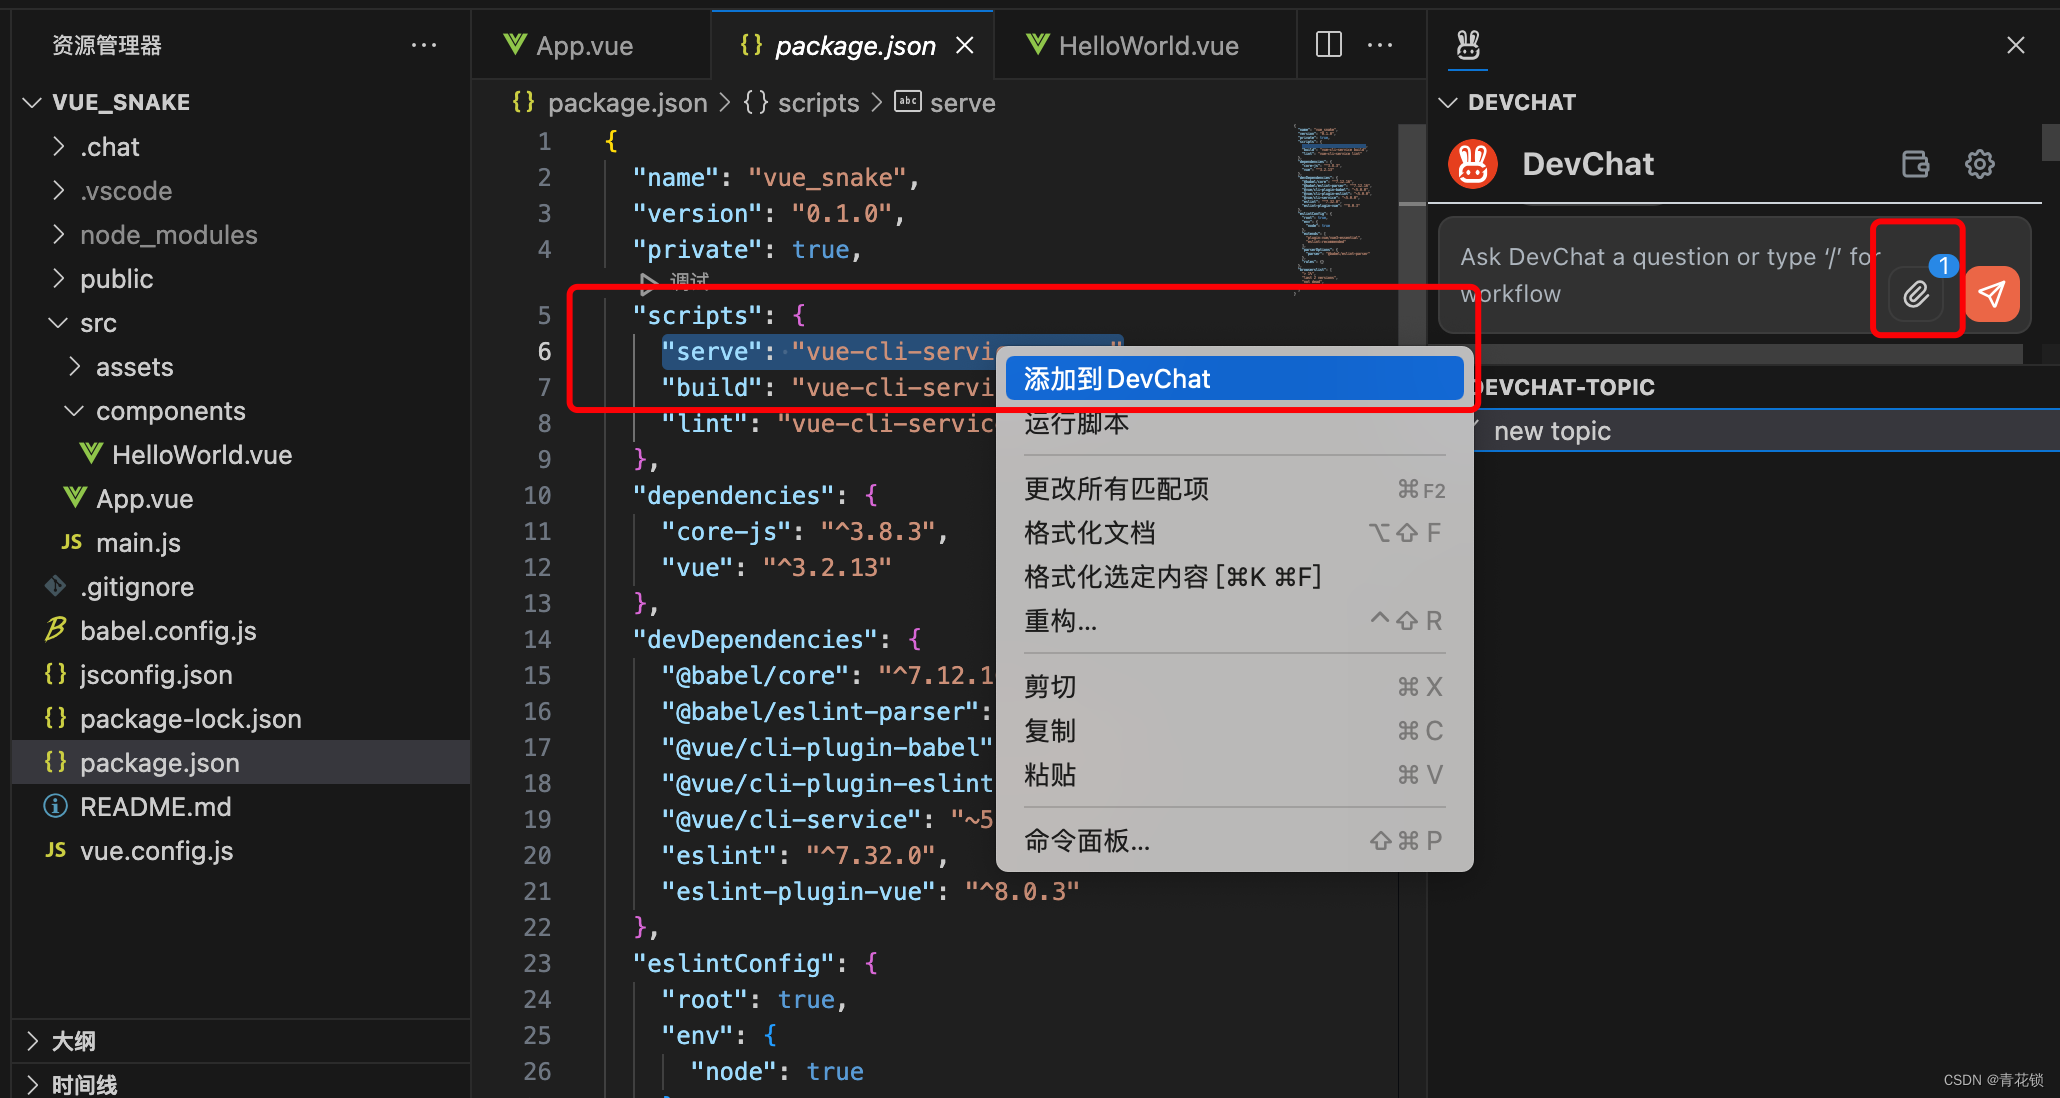The image size is (2060, 1098).
Task: Collapse the DEVCHAT section header
Action: (x=1448, y=102)
